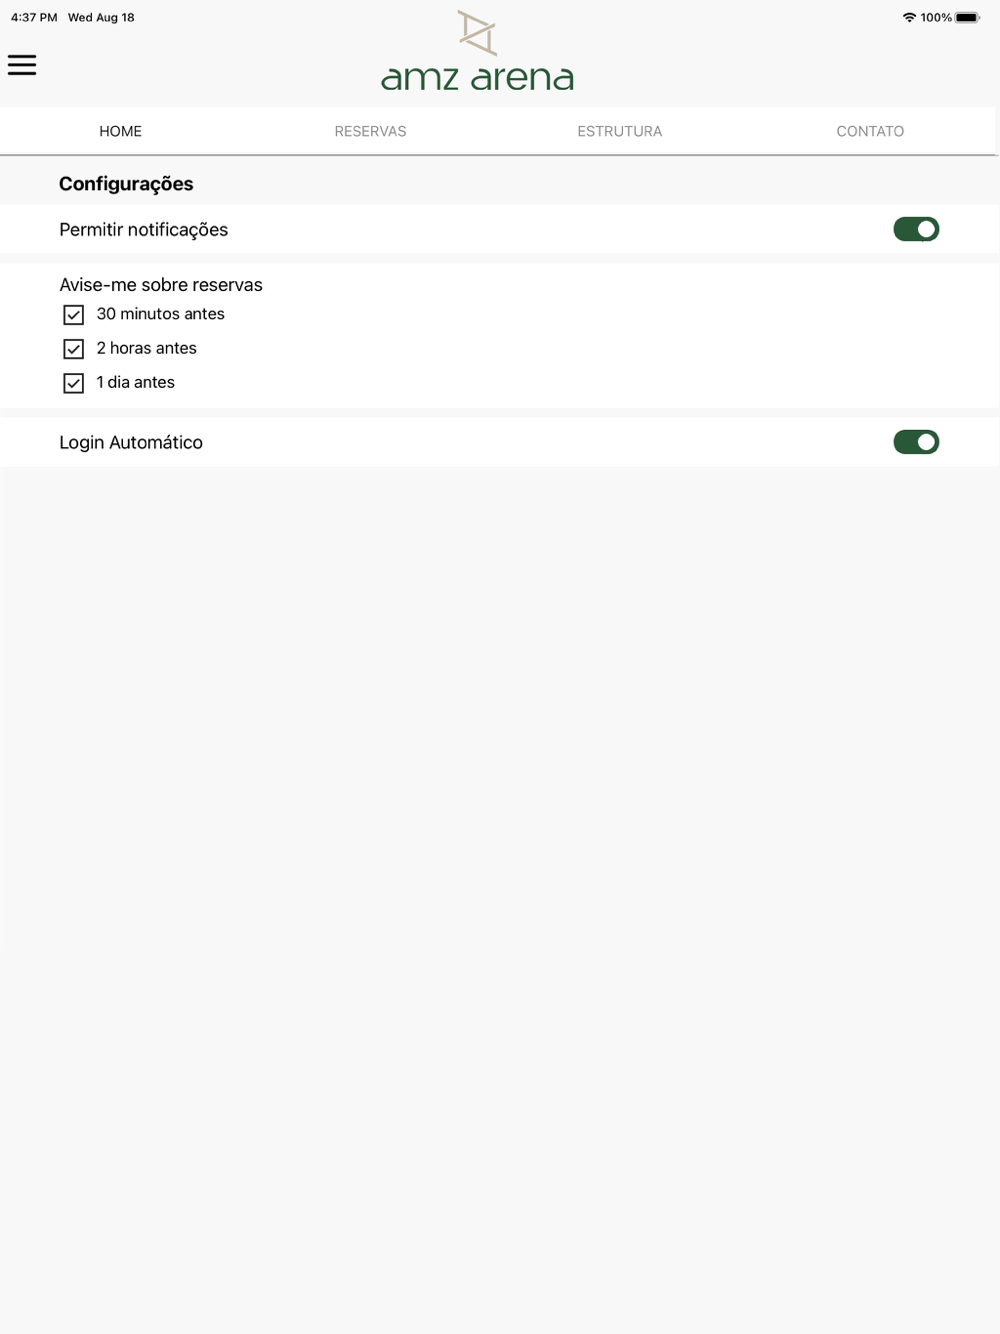Open the hamburger menu
1000x1334 pixels.
pos(22,65)
